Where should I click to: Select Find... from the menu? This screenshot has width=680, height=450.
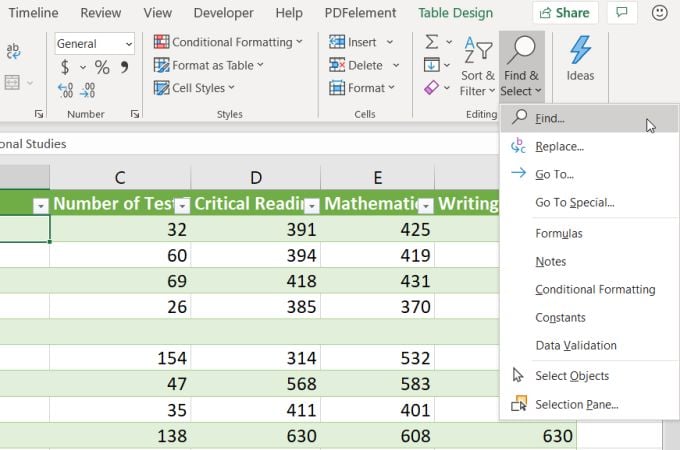550,118
